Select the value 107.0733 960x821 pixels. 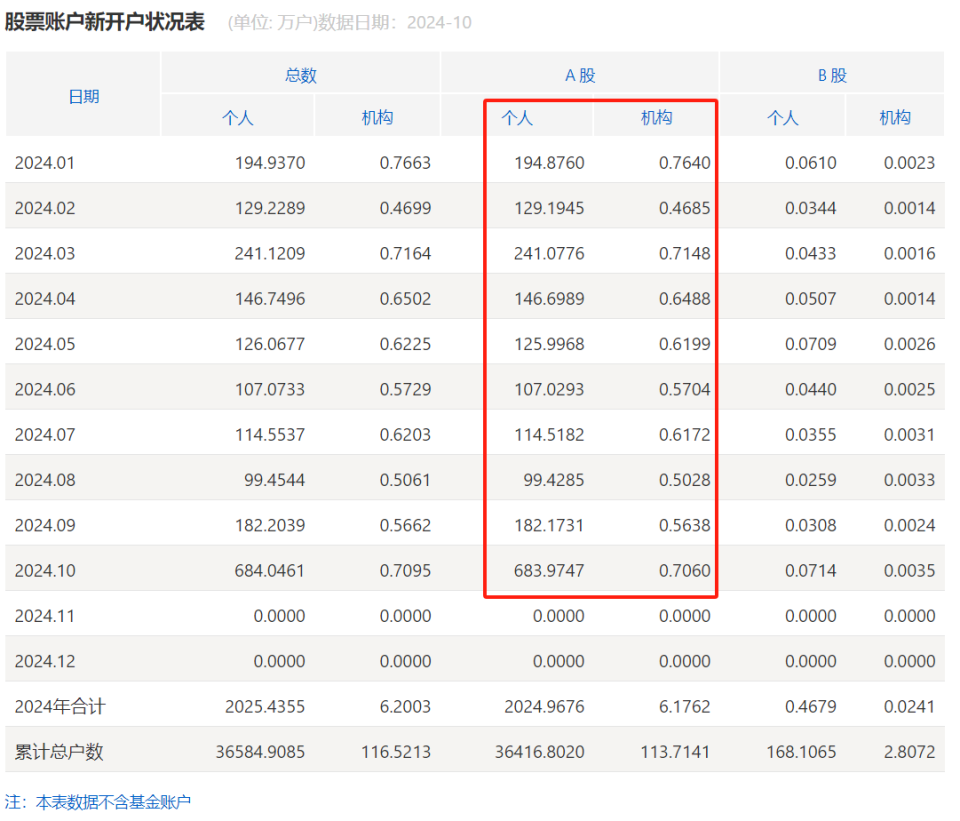click(x=270, y=389)
